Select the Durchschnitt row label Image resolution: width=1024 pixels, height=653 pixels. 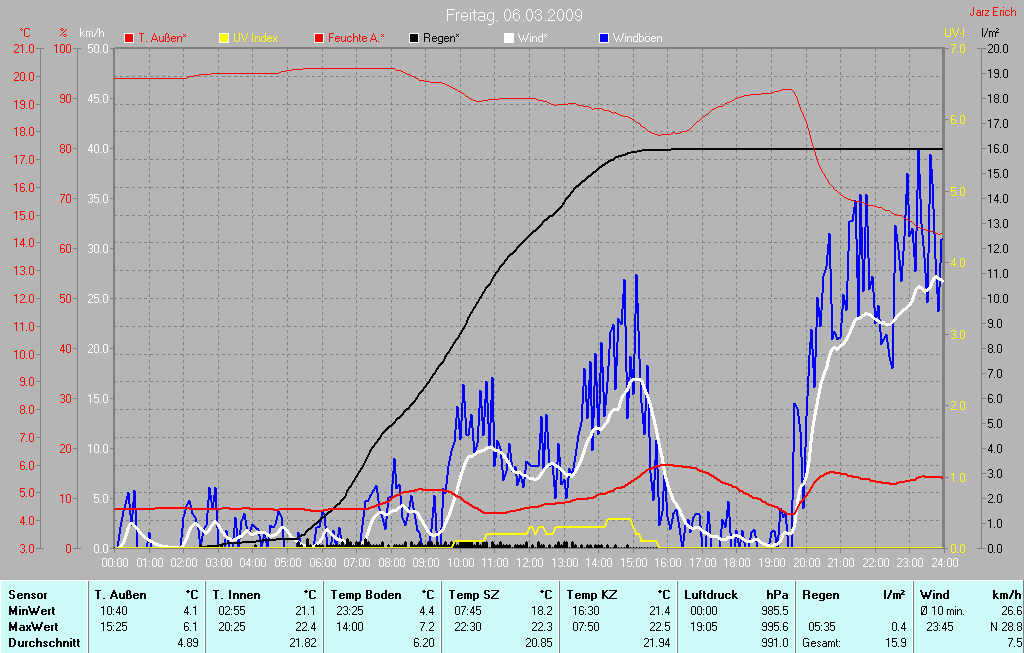tap(44, 643)
